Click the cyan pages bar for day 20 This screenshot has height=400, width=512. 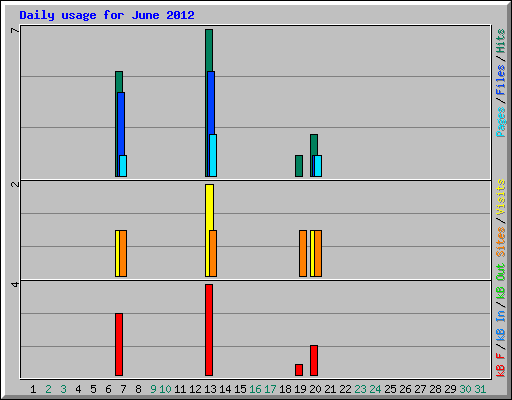pos(318,166)
